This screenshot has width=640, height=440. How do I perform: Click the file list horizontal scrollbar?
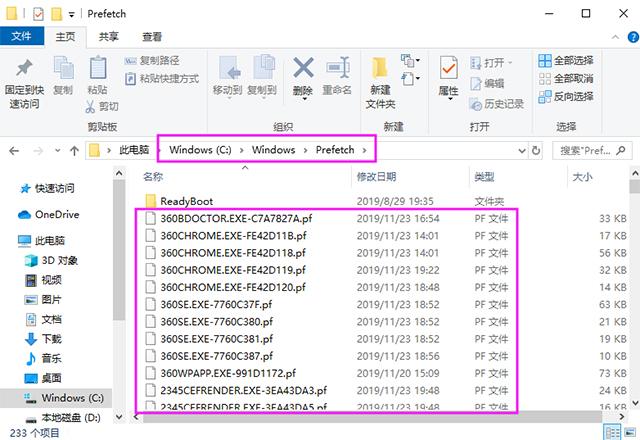(x=371, y=417)
